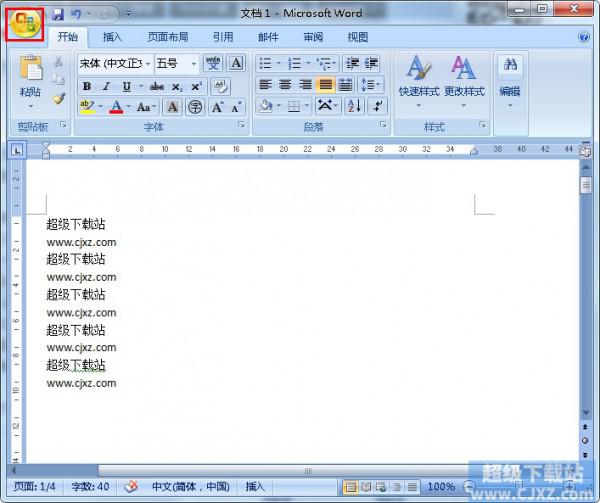Switch to 视图 (View) tab
The width and height of the screenshot is (600, 503).
tap(358, 37)
